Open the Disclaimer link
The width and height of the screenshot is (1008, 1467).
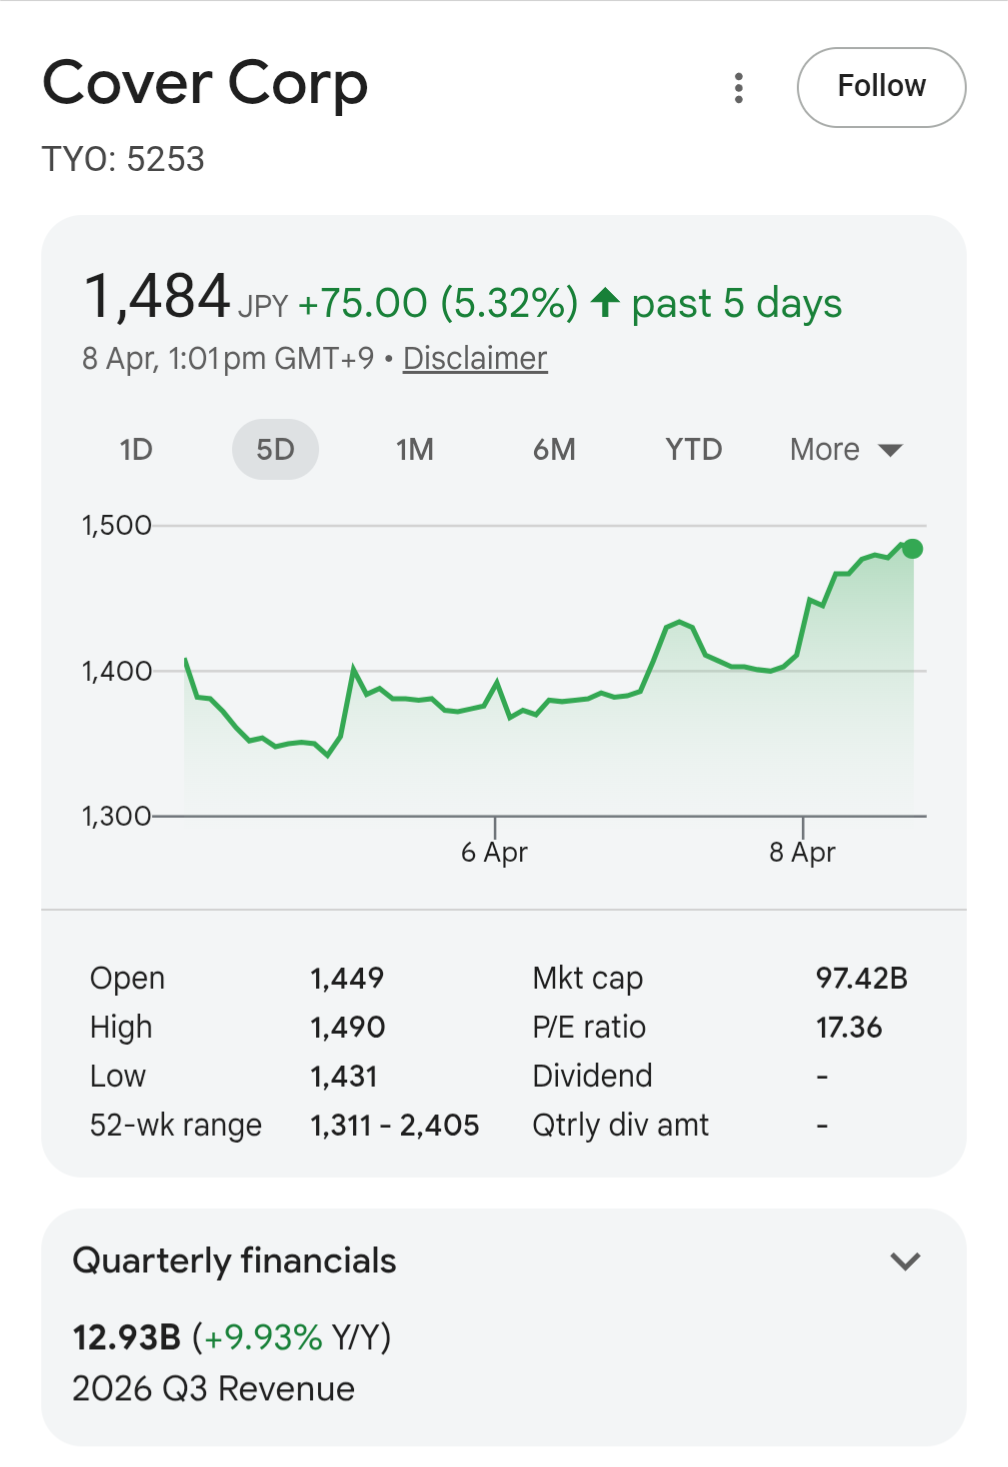click(x=475, y=358)
